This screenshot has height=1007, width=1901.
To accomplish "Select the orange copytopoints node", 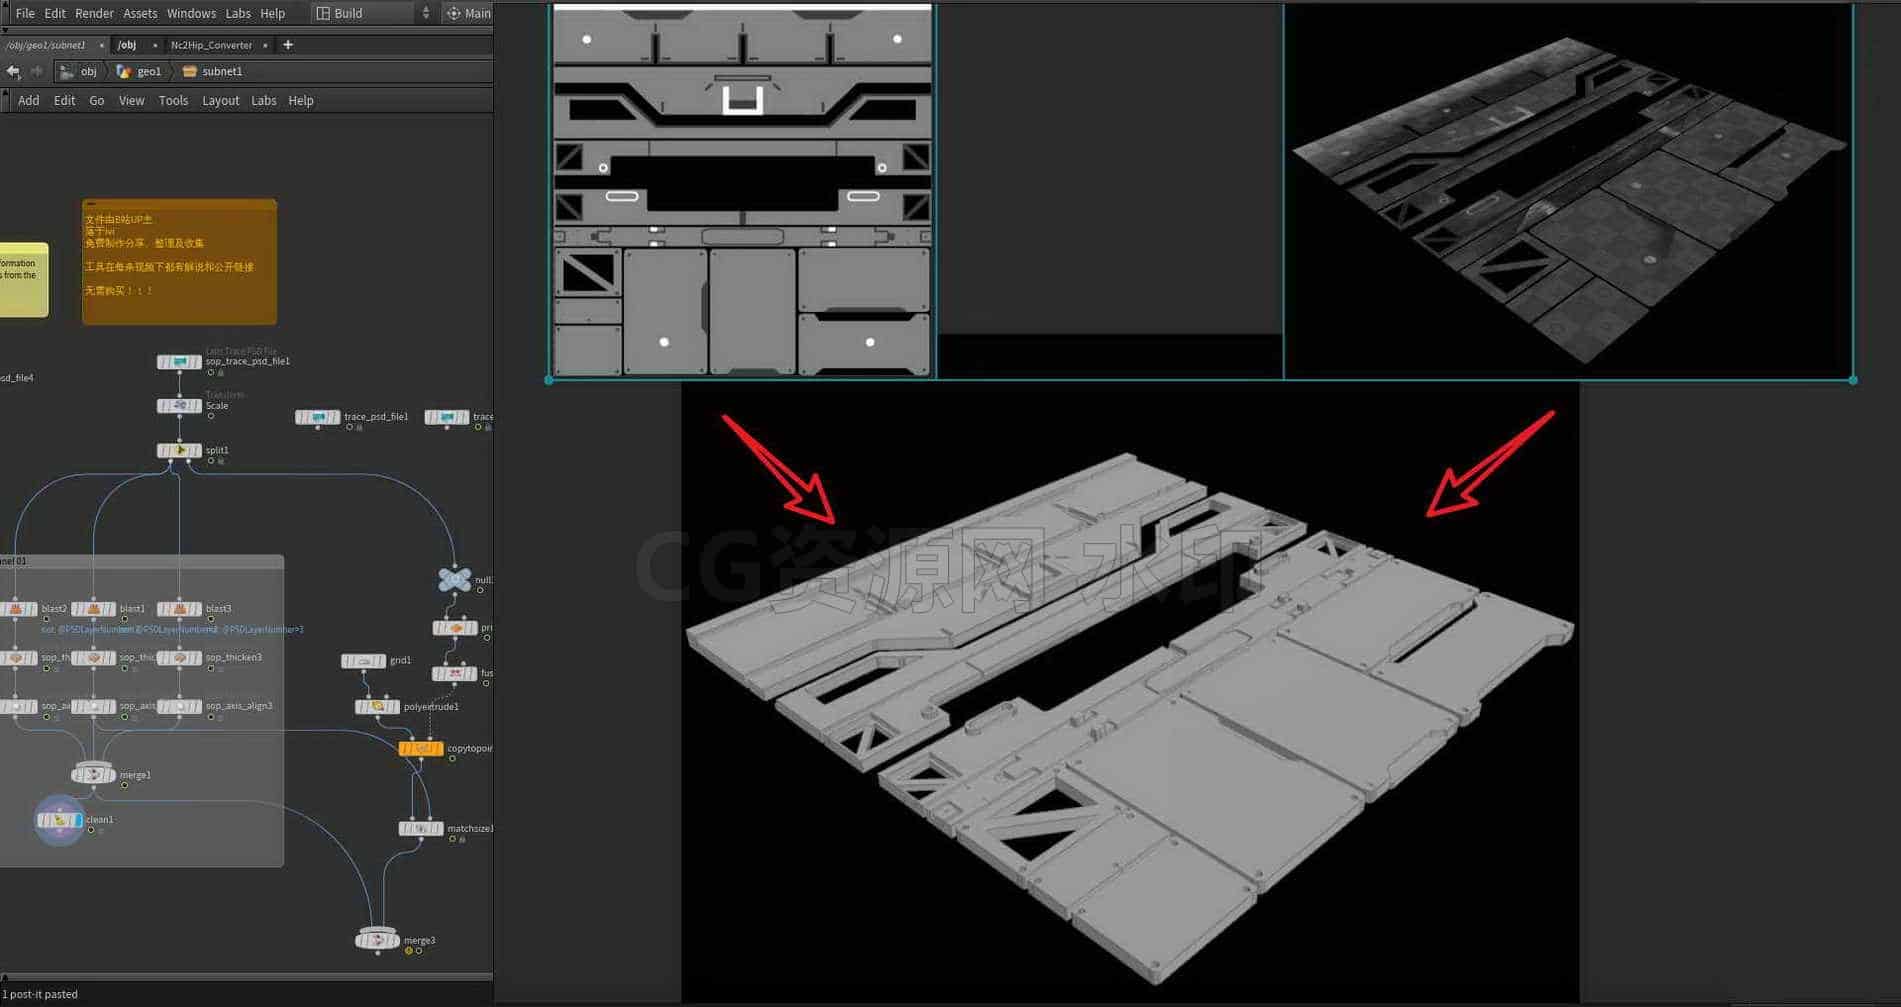I will (x=421, y=748).
